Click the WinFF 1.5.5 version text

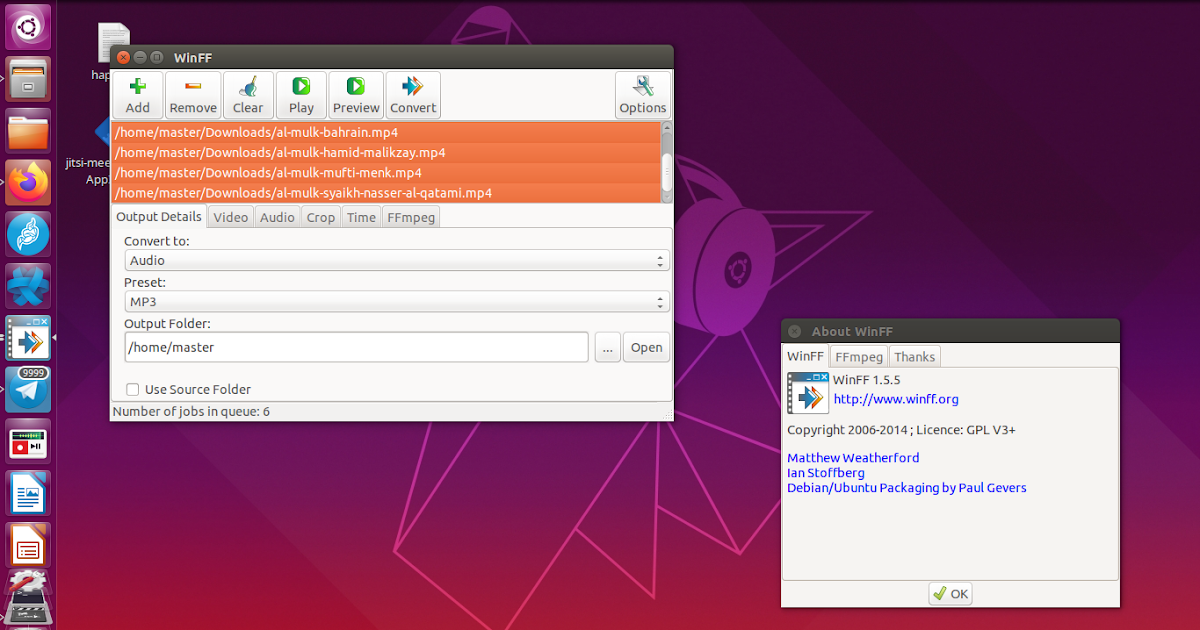pos(867,380)
